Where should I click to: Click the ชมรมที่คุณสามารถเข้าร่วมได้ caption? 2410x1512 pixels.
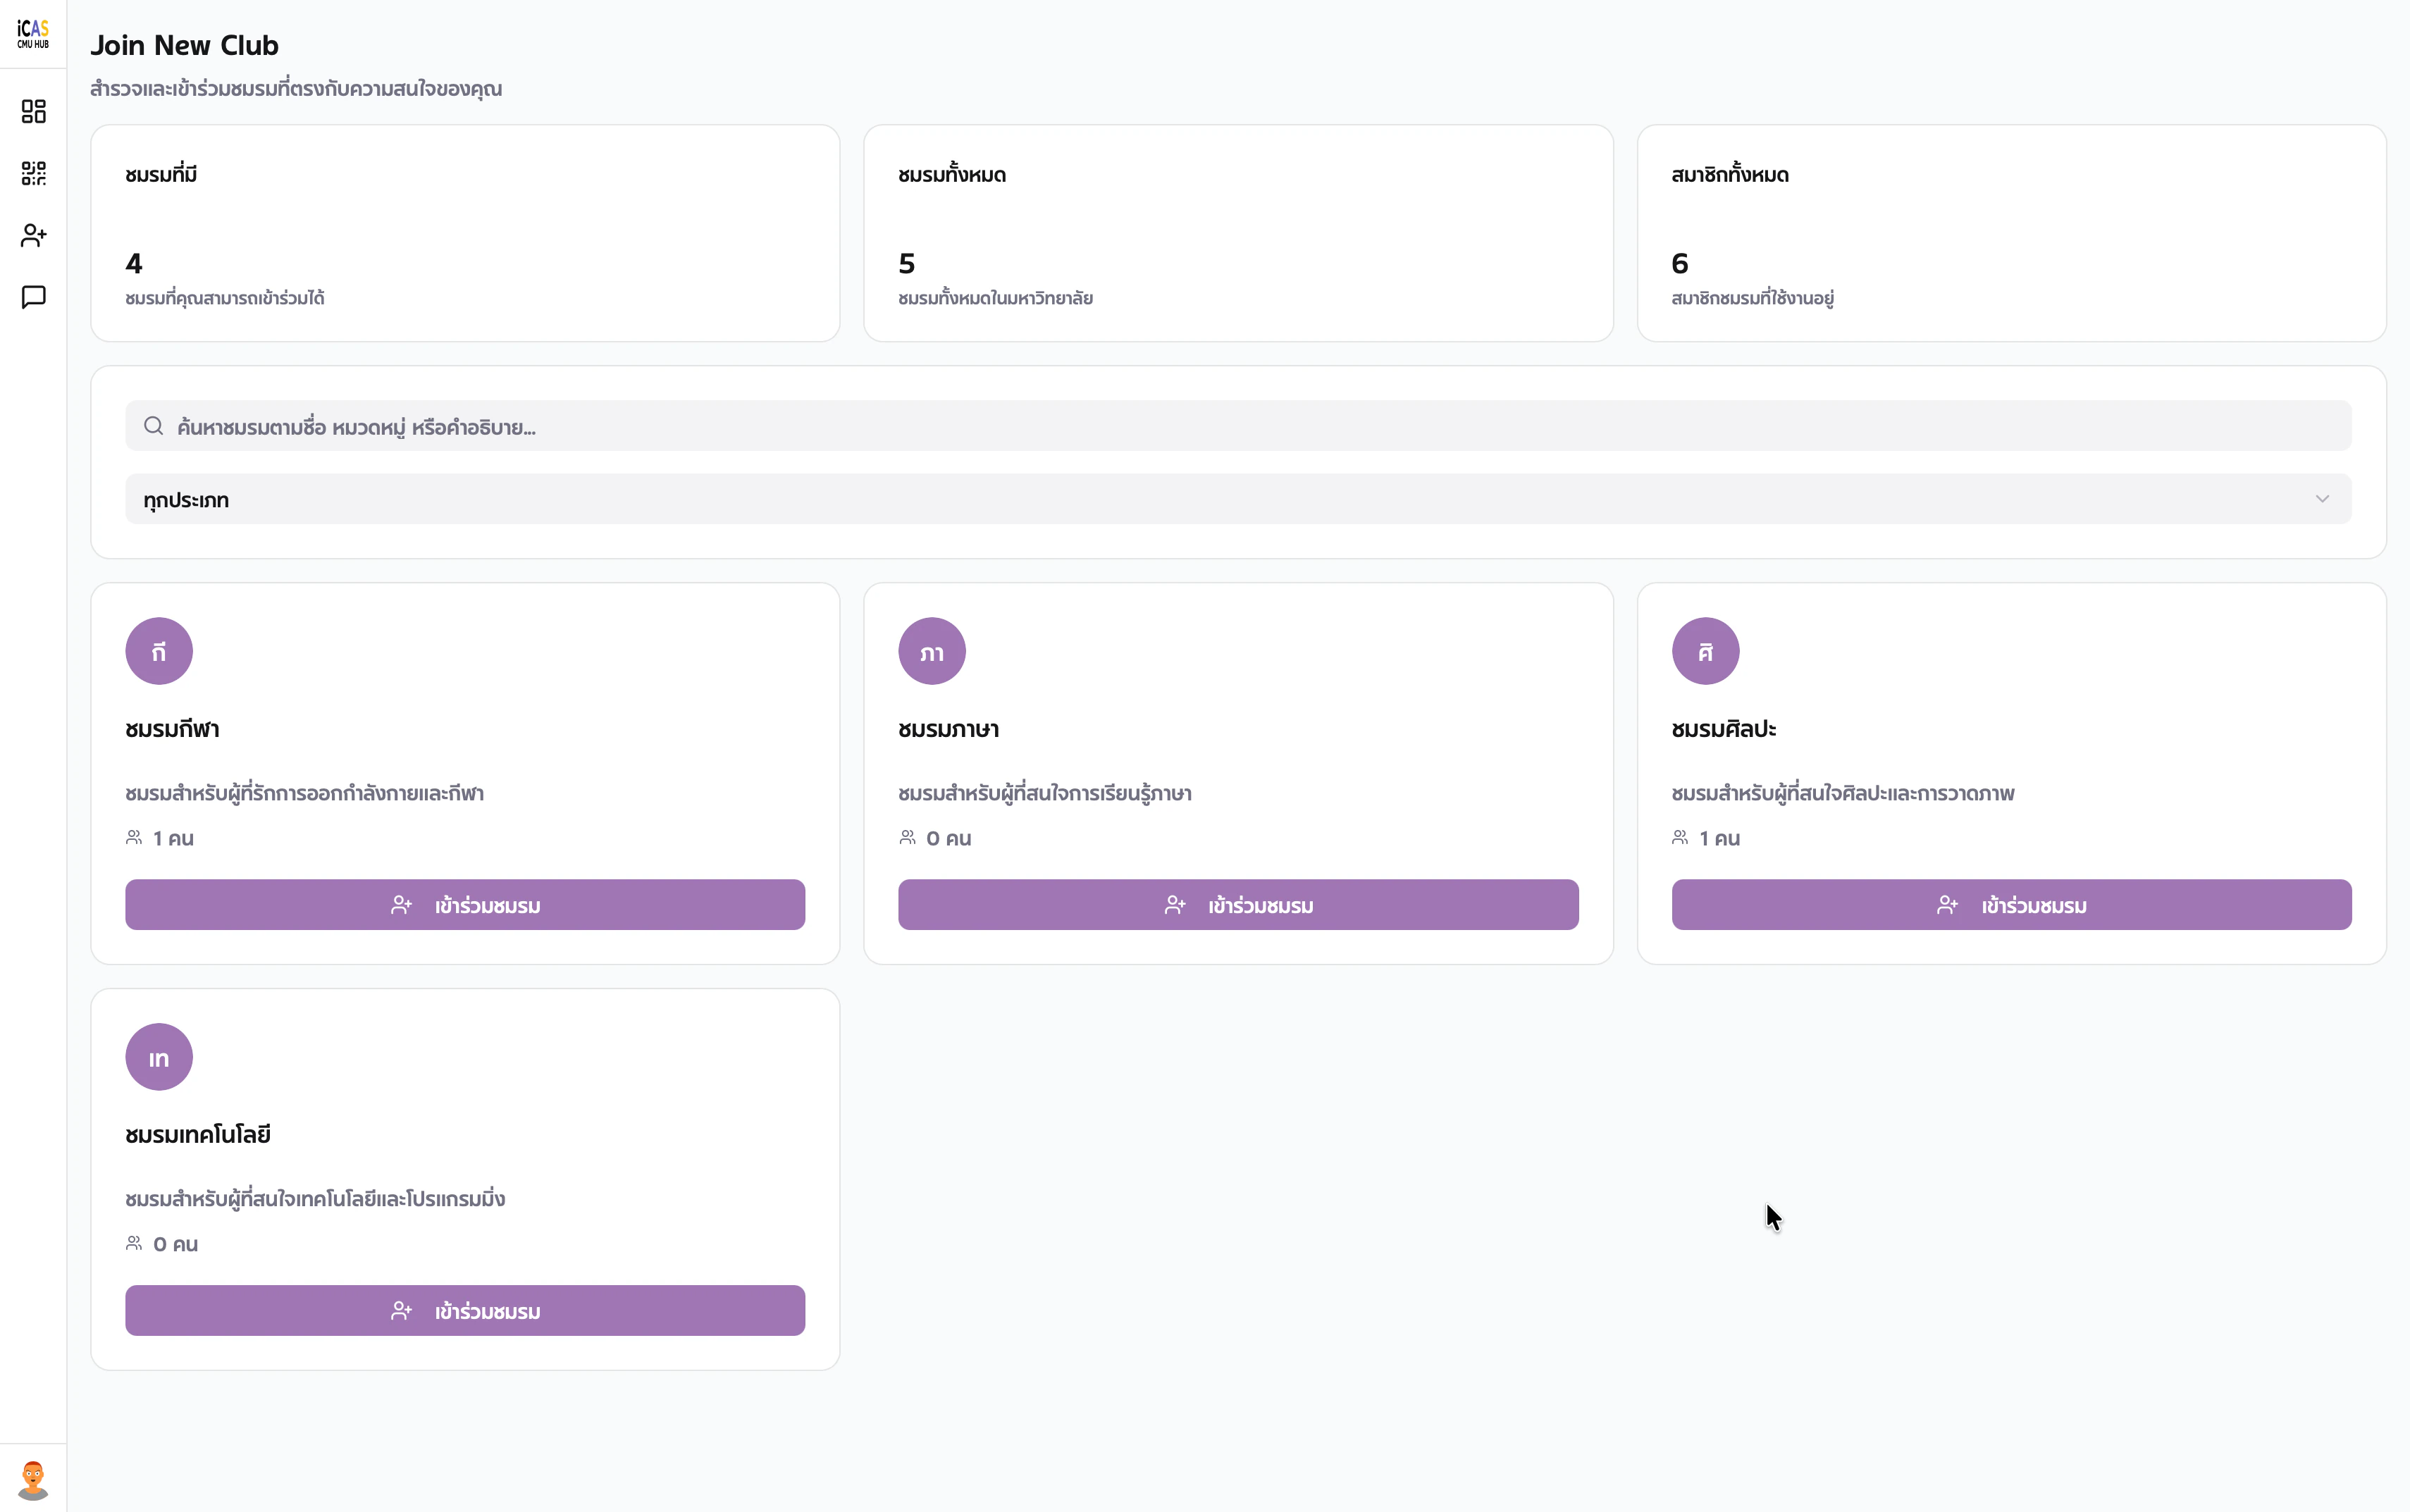coord(225,298)
